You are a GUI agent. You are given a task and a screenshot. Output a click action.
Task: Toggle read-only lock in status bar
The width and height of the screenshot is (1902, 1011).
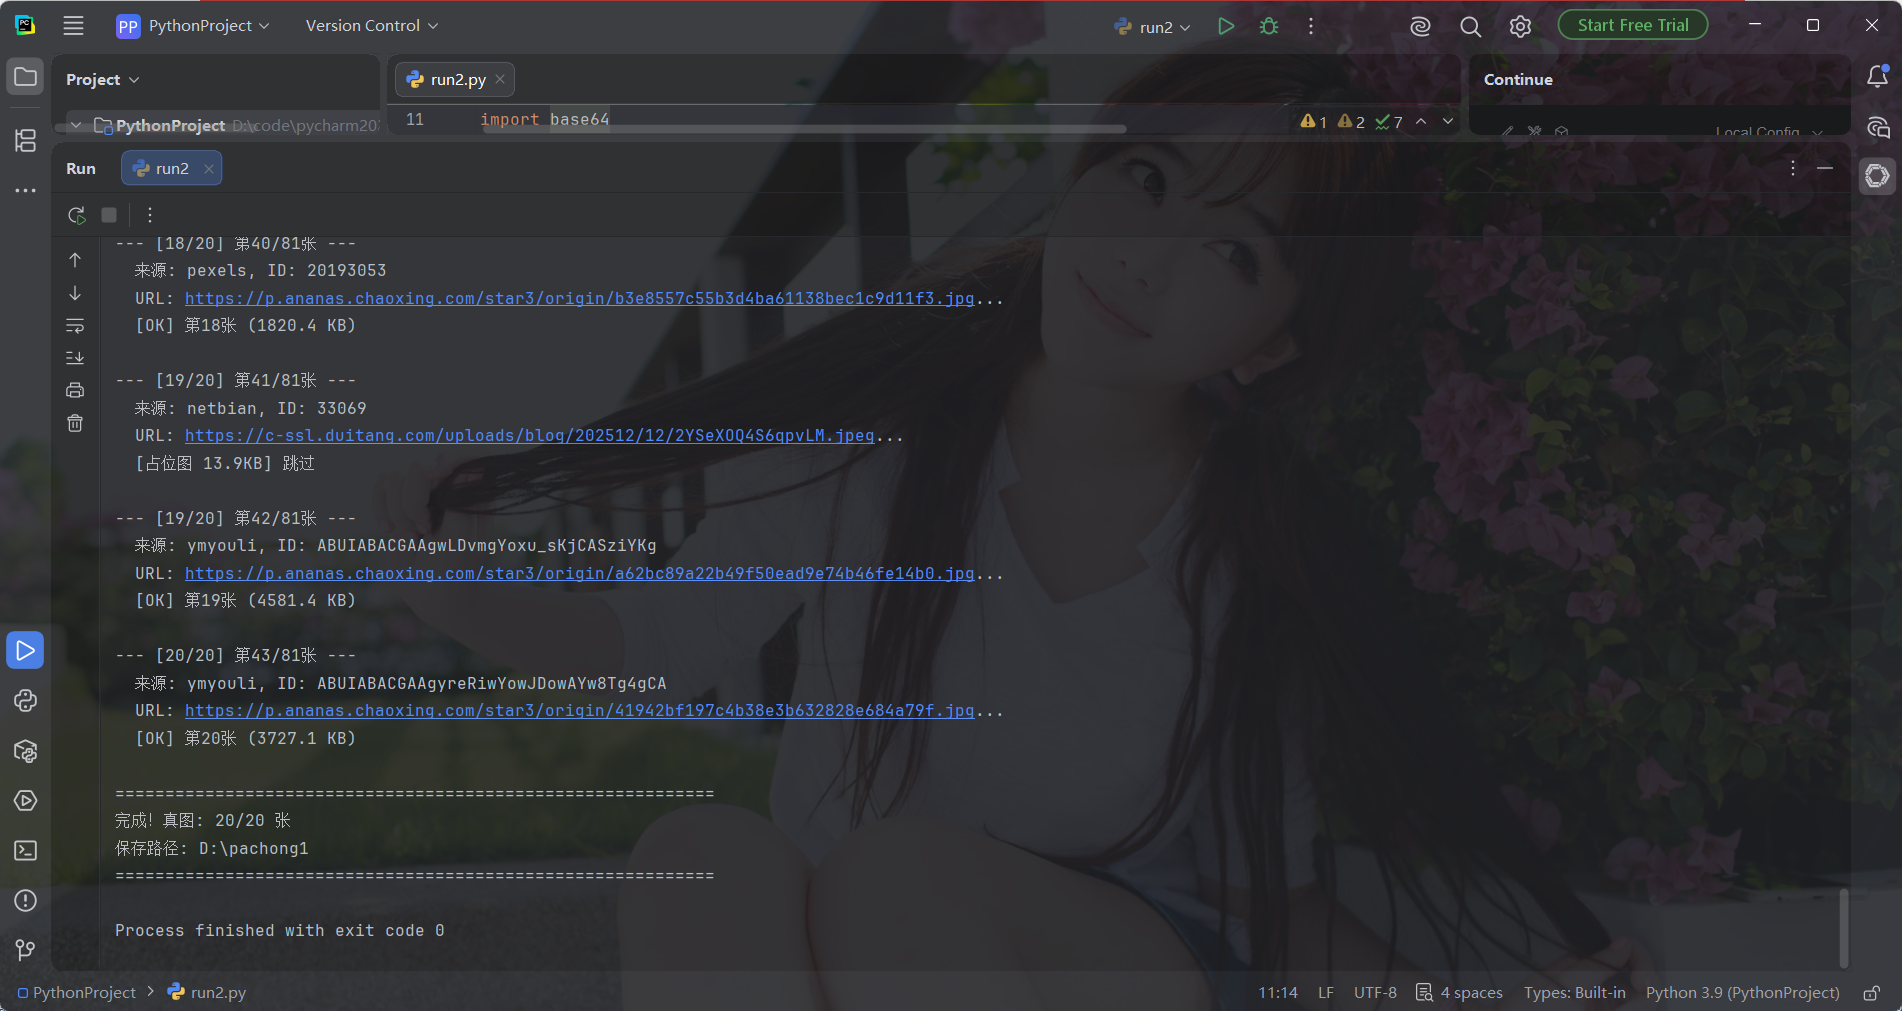[1871, 993]
